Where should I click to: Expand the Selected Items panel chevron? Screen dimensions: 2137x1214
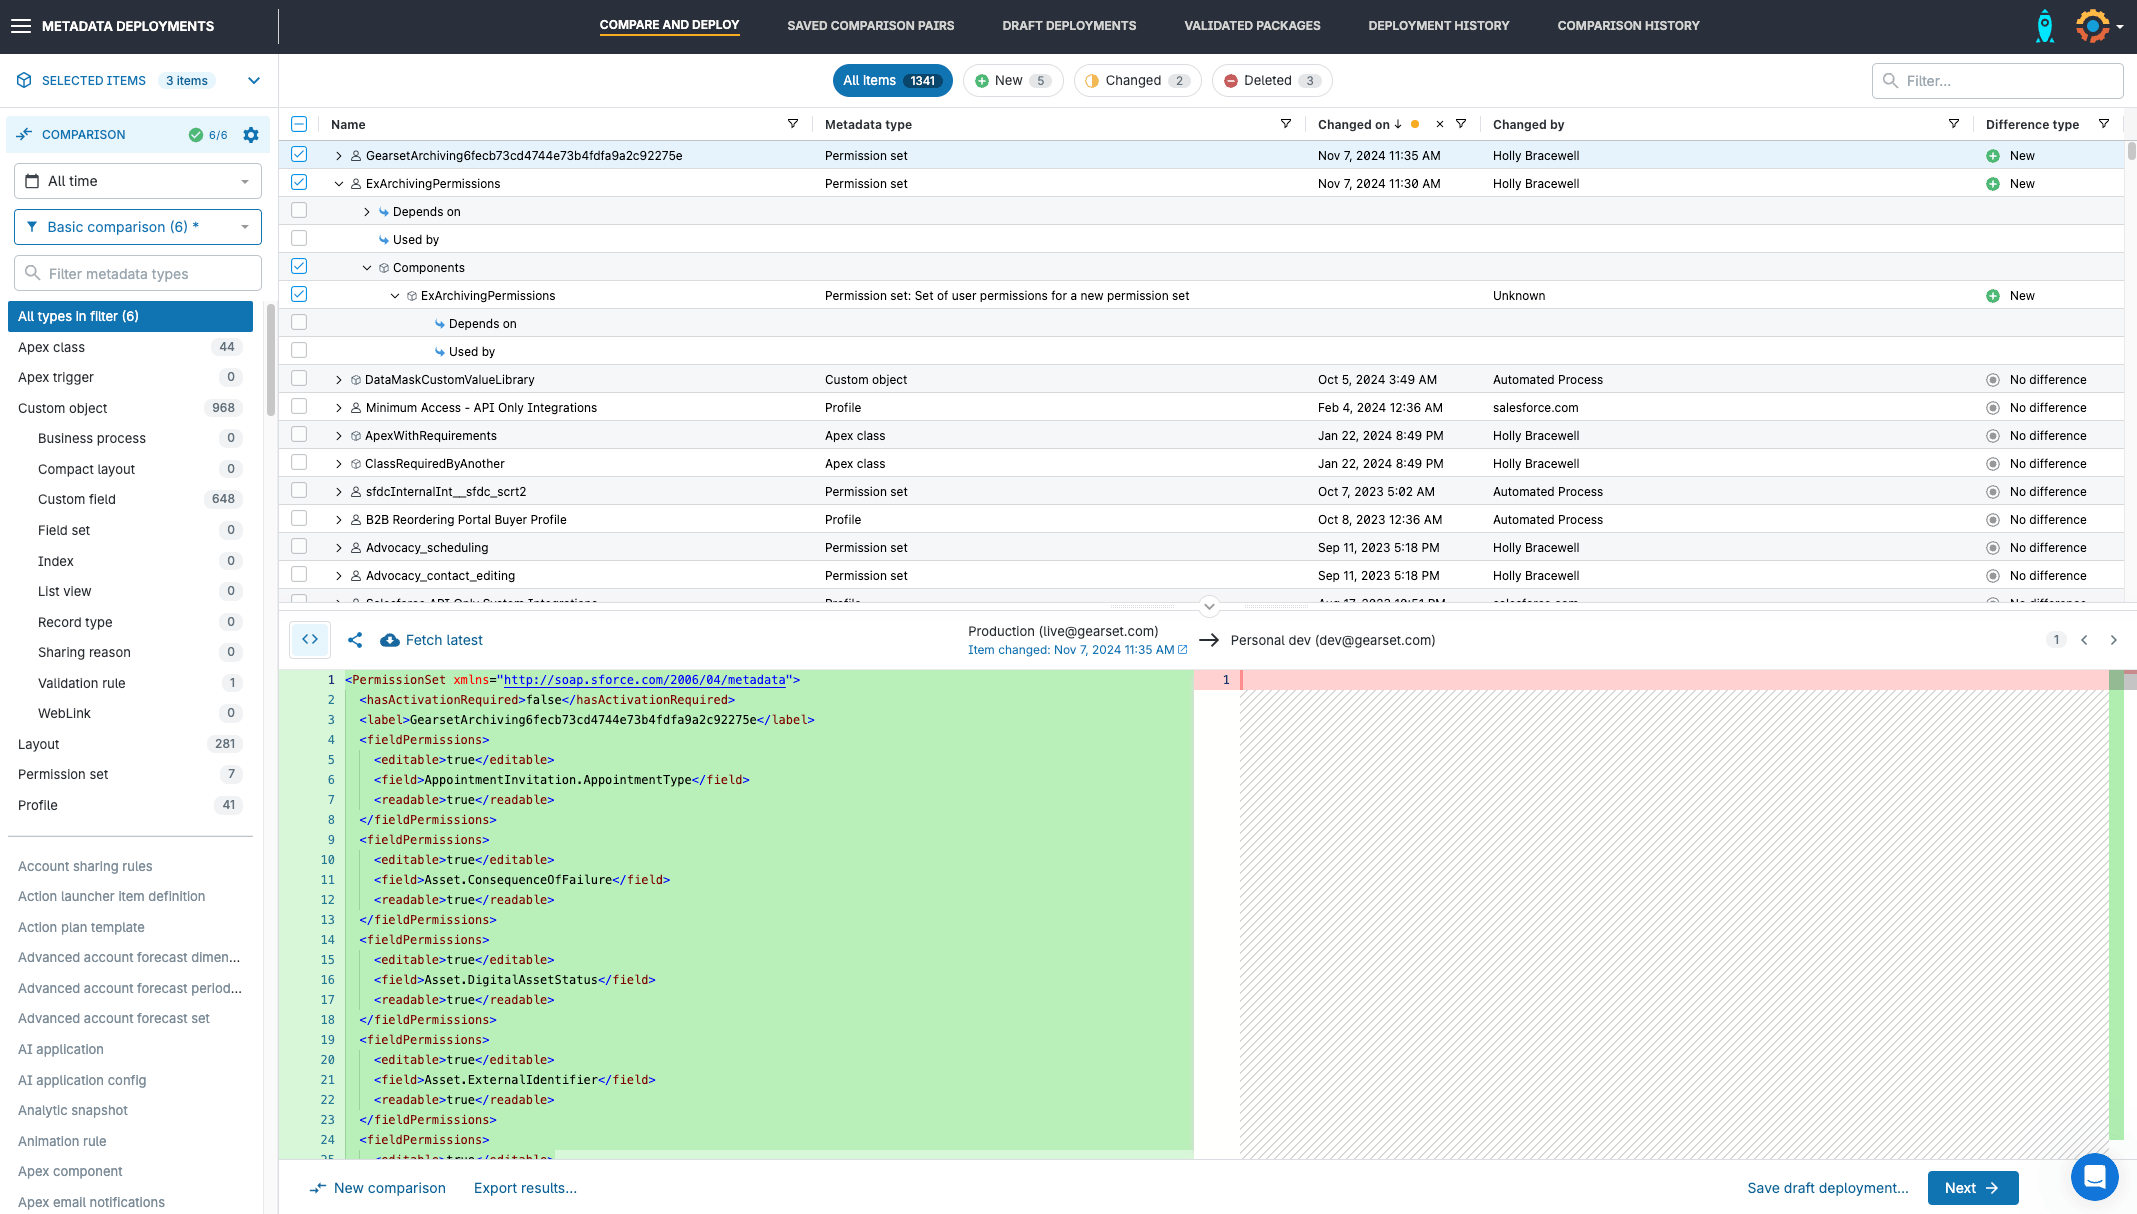254,81
